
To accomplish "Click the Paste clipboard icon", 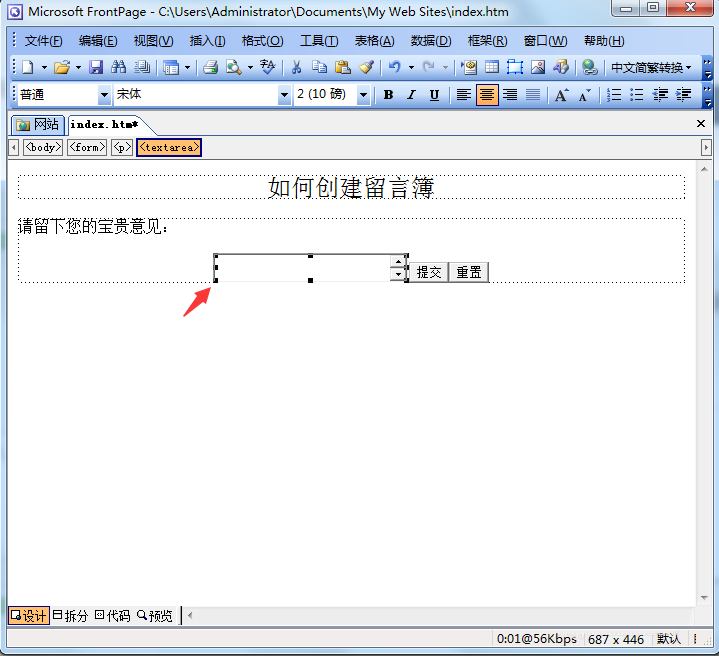I will [343, 67].
